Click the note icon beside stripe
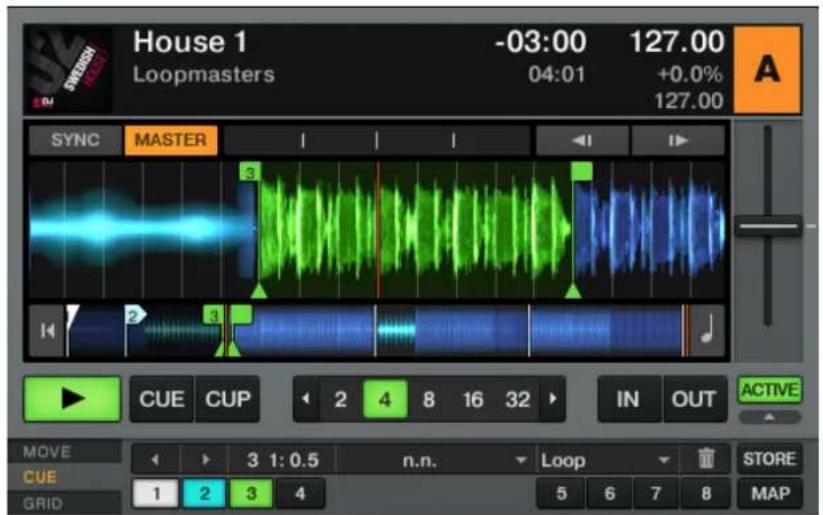823x515 pixels. pyautogui.click(x=708, y=331)
